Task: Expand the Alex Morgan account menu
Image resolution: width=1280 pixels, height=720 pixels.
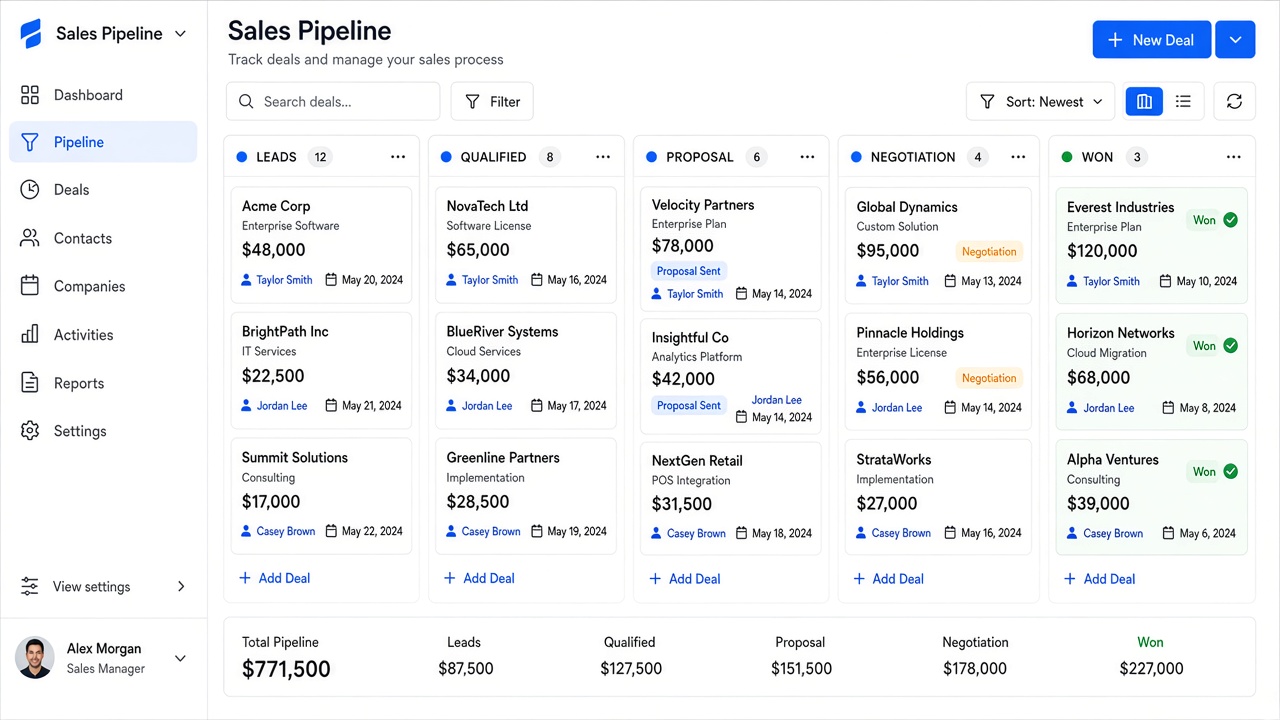Action: click(180, 658)
